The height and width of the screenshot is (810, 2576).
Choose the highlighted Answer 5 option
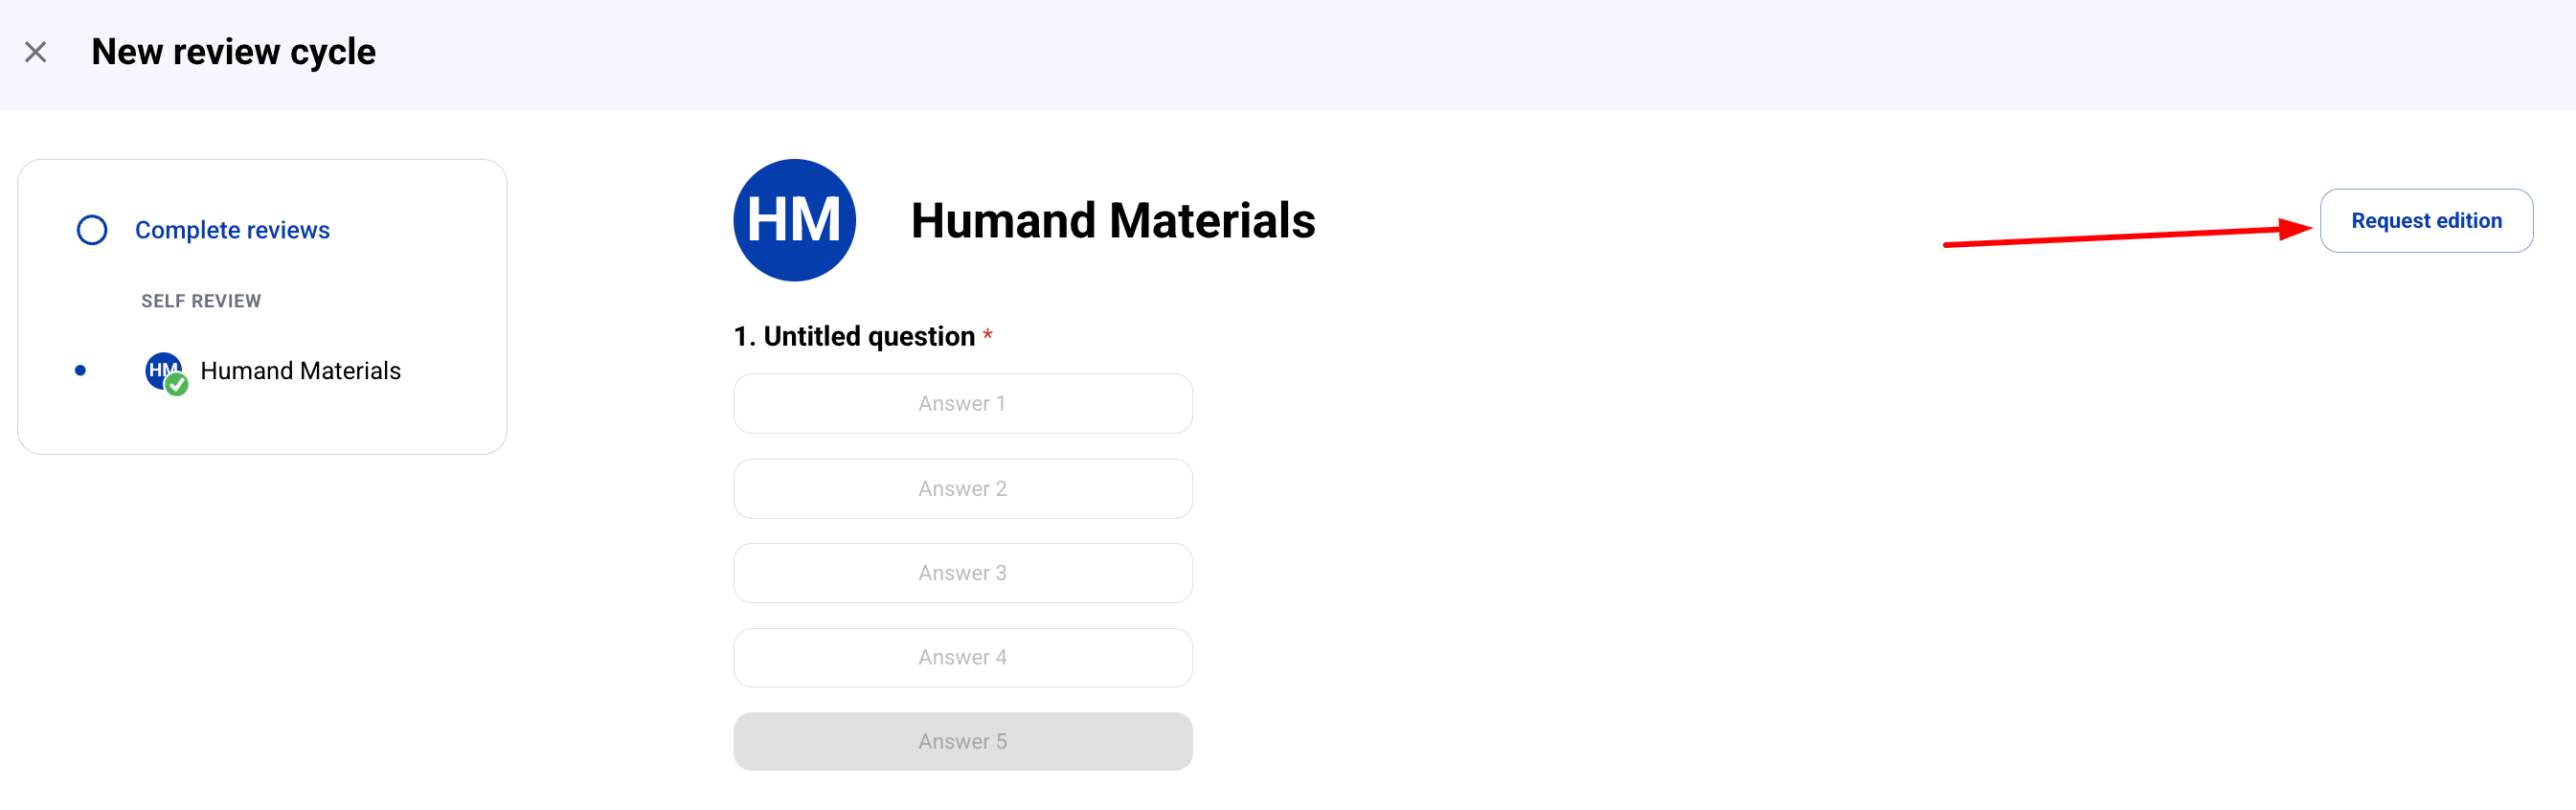[962, 742]
